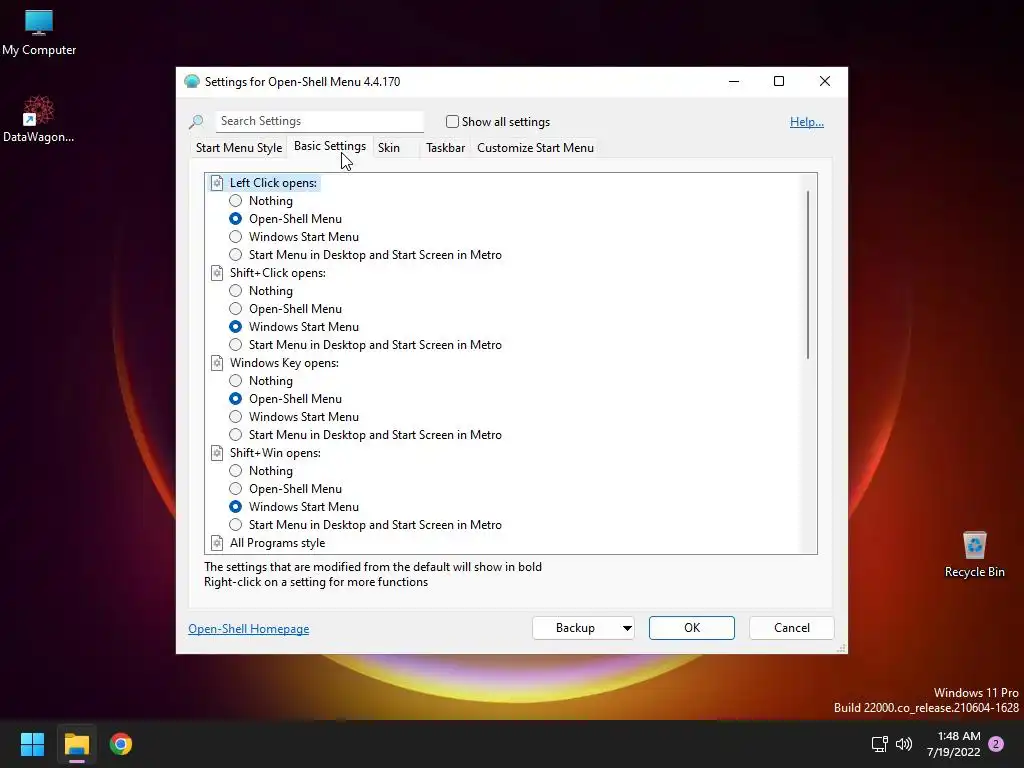The image size is (1024, 768).
Task: Enable the Show all settings checkbox
Action: [x=452, y=121]
